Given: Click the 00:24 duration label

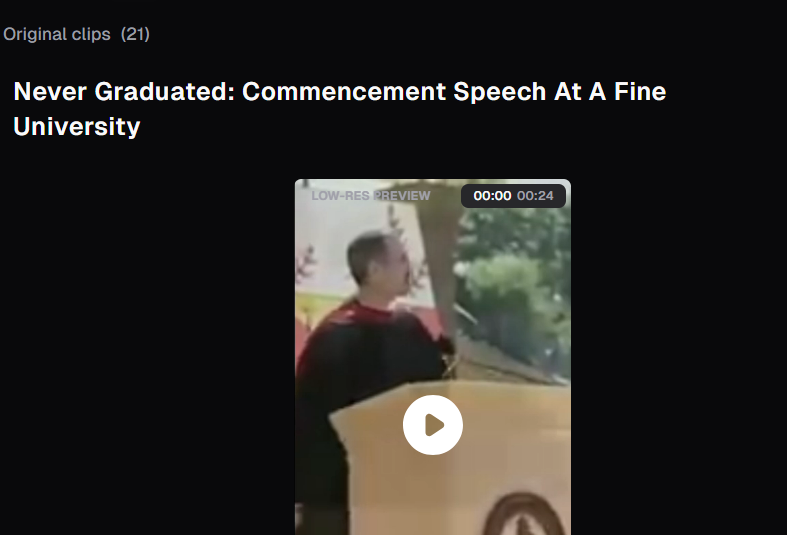Looking at the screenshot, I should [535, 196].
